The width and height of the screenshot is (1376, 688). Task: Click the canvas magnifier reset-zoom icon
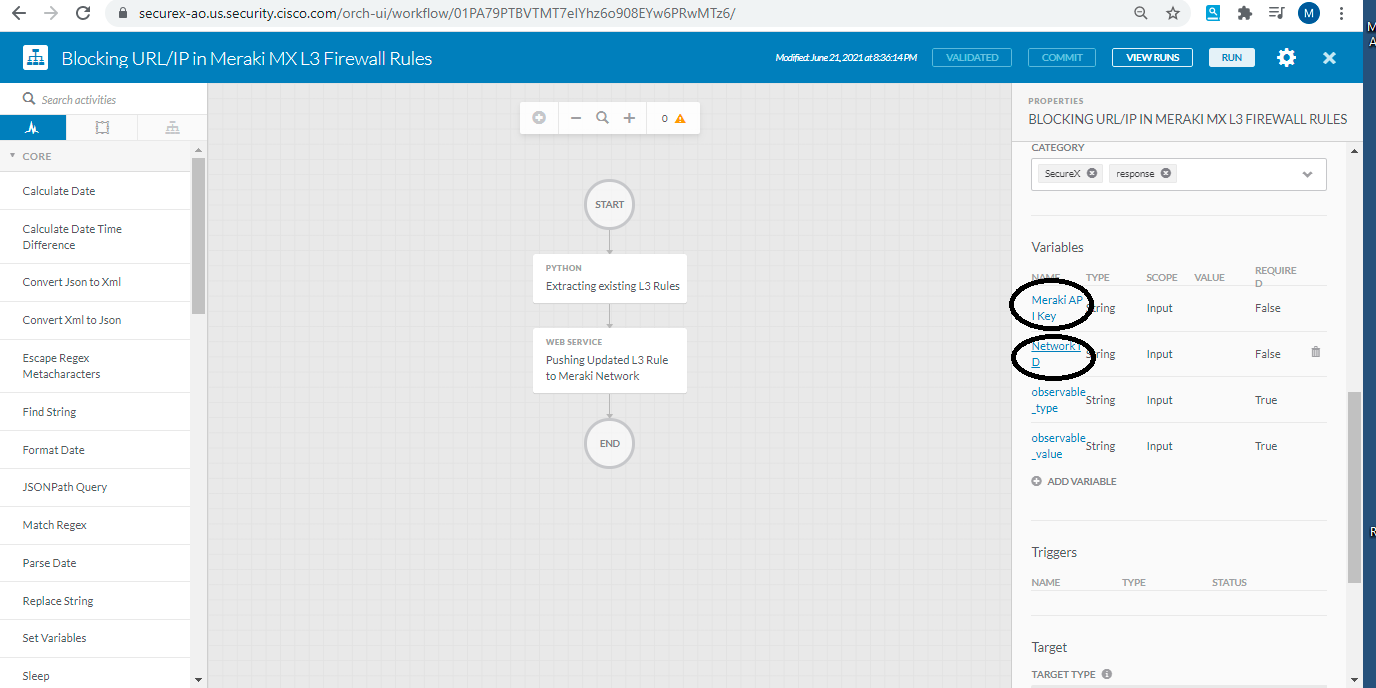[602, 118]
